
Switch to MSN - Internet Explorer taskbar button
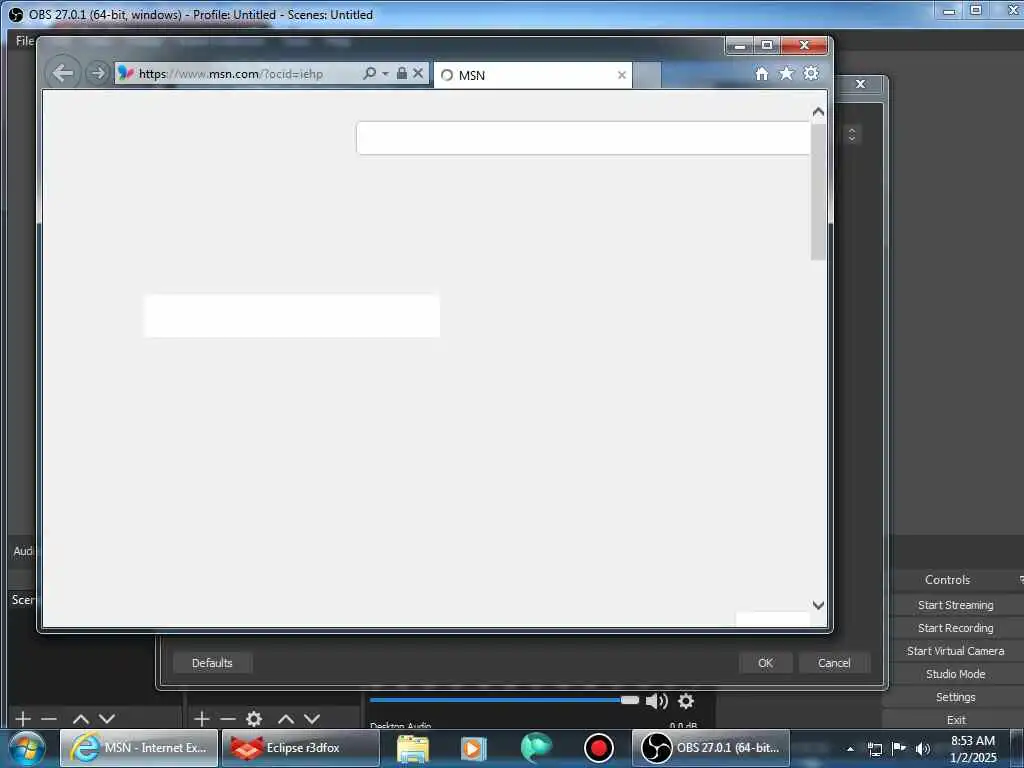pos(139,748)
